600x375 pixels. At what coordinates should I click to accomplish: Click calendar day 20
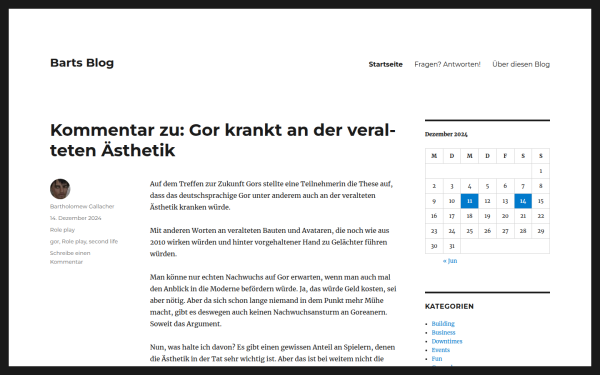pos(505,216)
